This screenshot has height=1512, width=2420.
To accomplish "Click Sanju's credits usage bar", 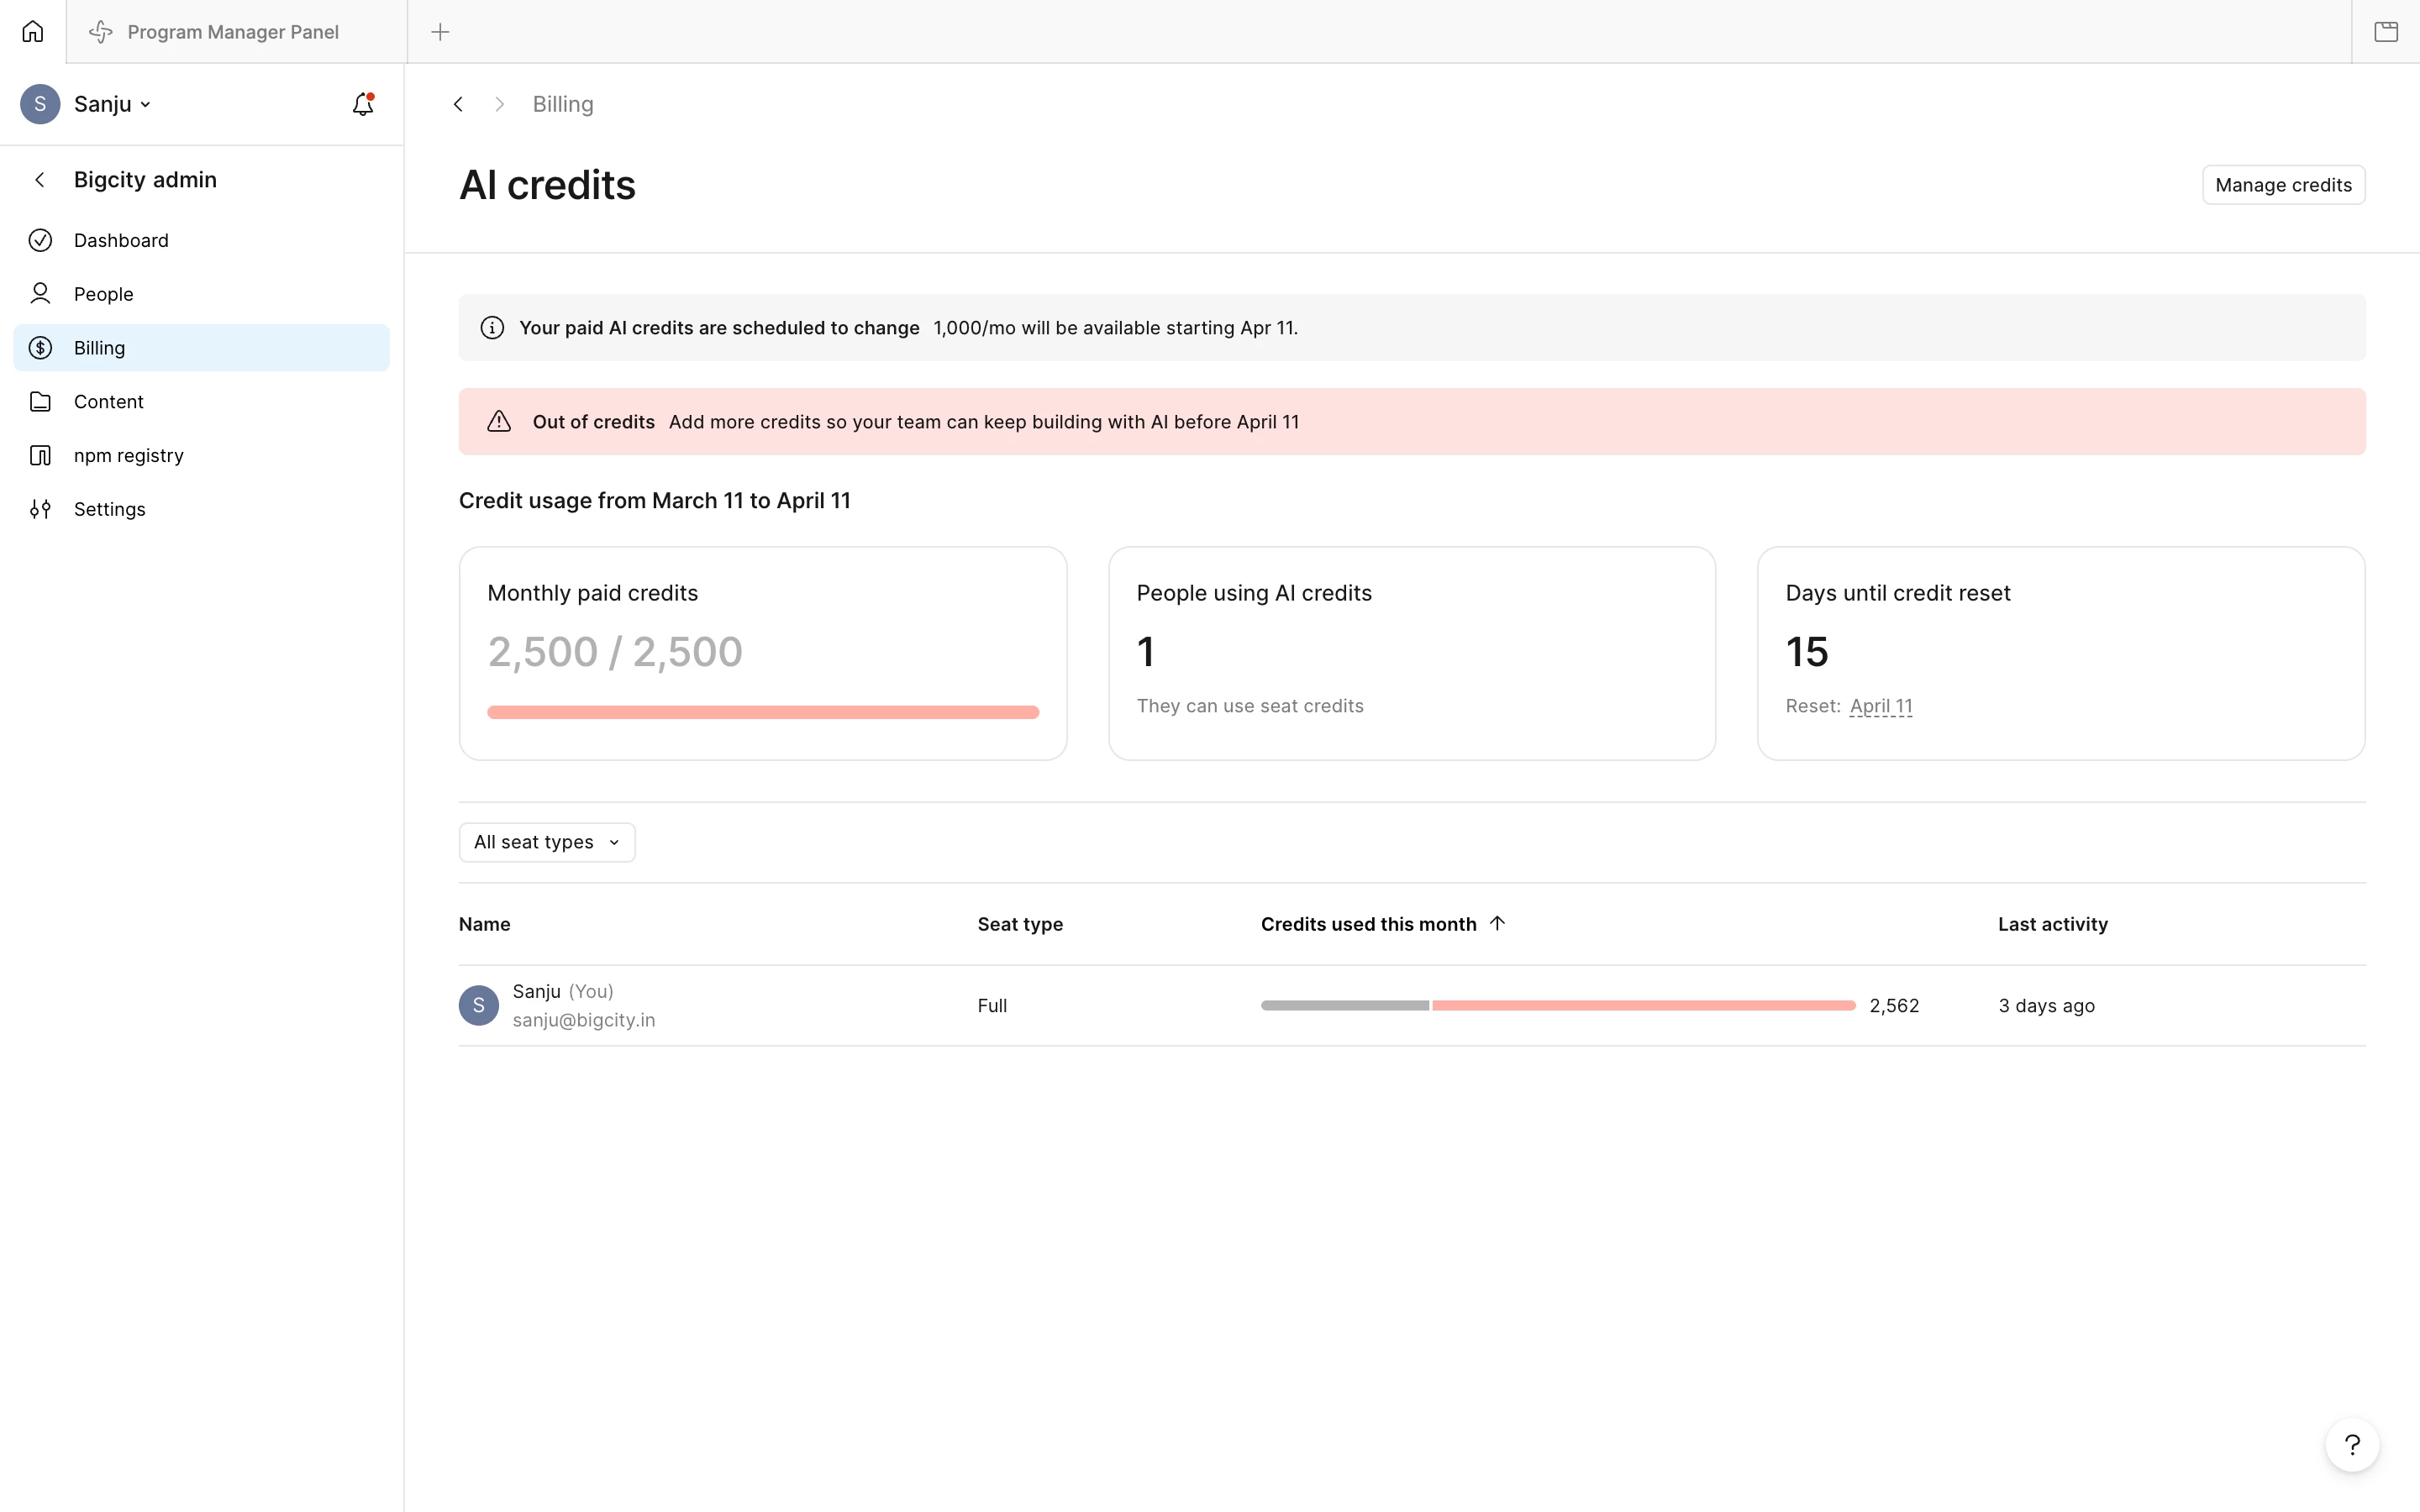I will click(1557, 1005).
